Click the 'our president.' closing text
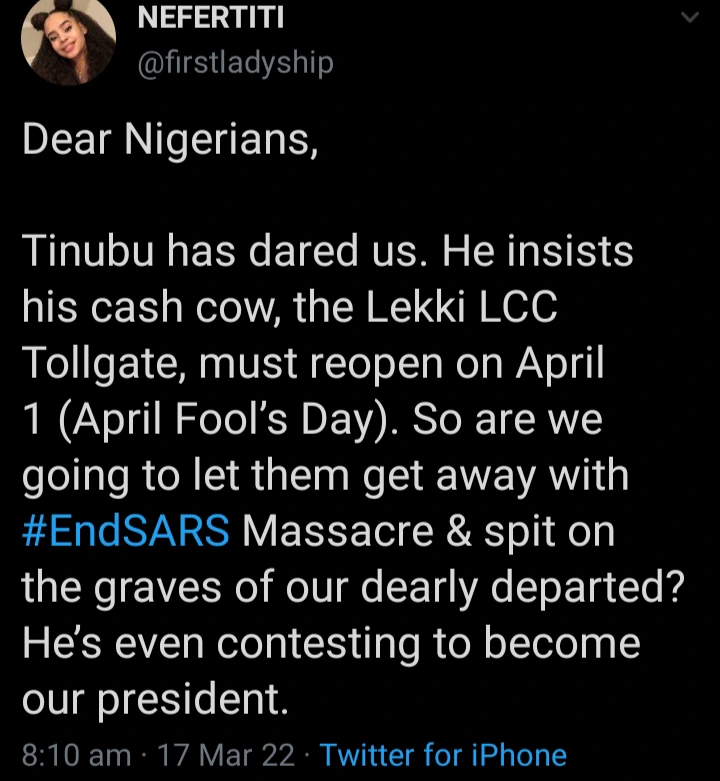The width and height of the screenshot is (720, 781). 155,699
